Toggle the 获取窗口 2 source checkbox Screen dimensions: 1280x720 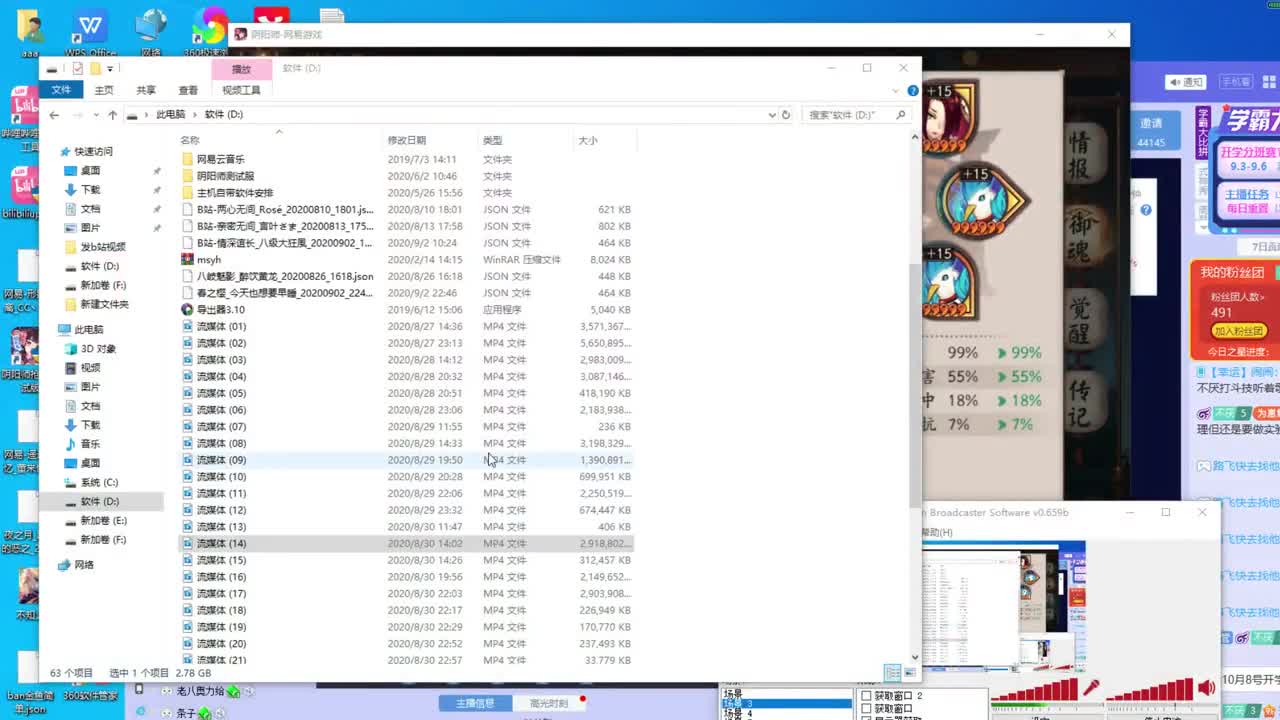[866, 696]
